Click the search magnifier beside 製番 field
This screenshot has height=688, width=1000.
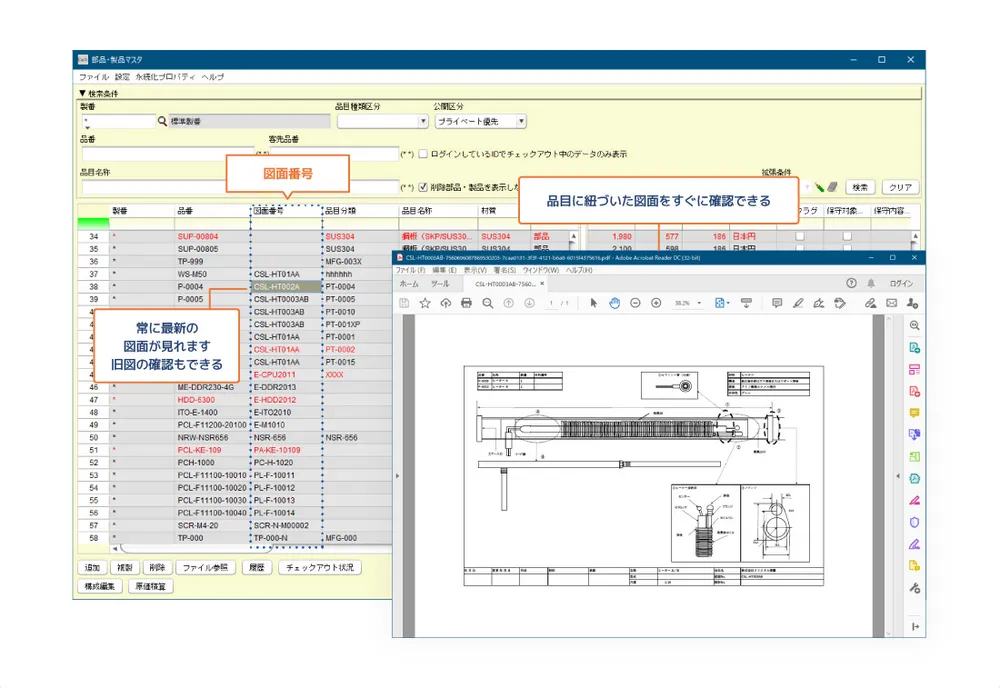coord(162,121)
